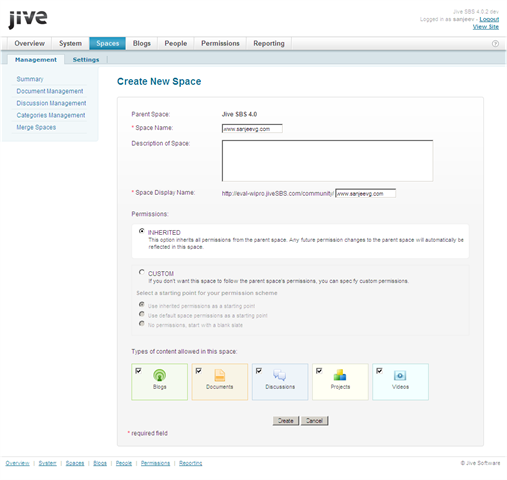Click the Logout link
The width and height of the screenshot is (507, 480).
(489, 19)
